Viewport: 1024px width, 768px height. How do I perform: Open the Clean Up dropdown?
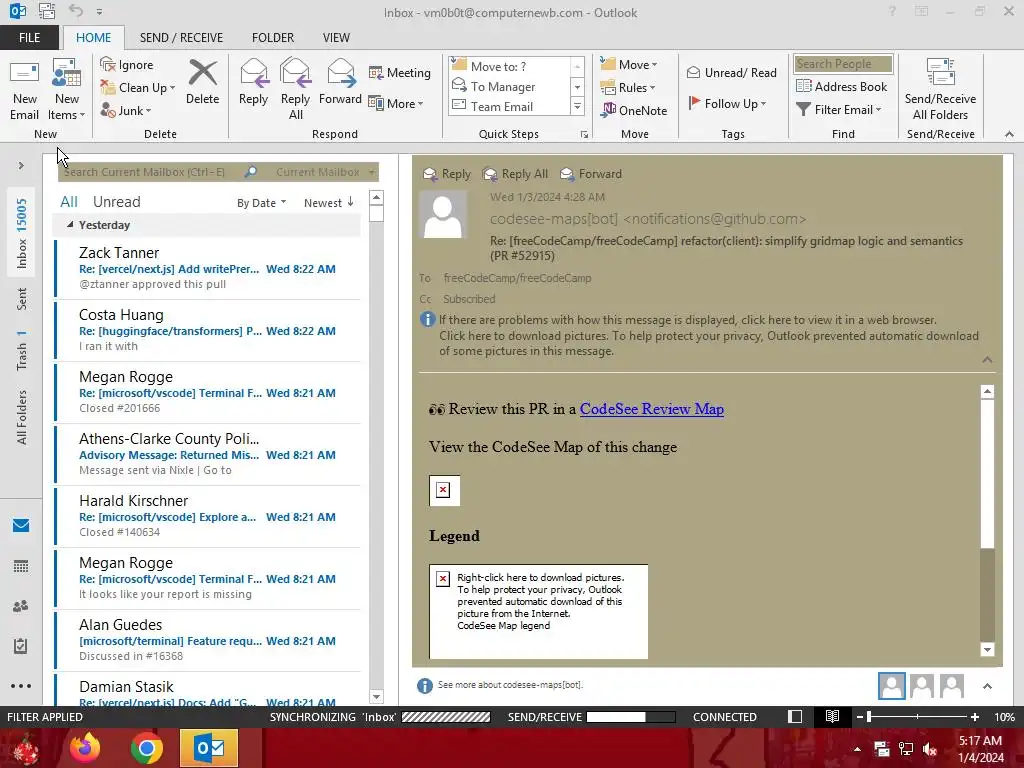(x=138, y=88)
